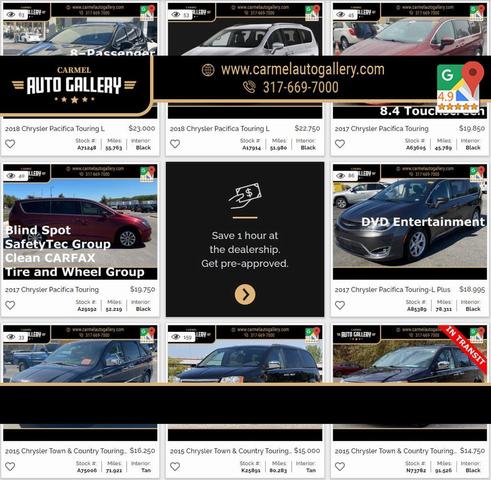Click view-count eye badge on Touring-L Plus photo
The width and height of the screenshot is (491, 480).
345,176
